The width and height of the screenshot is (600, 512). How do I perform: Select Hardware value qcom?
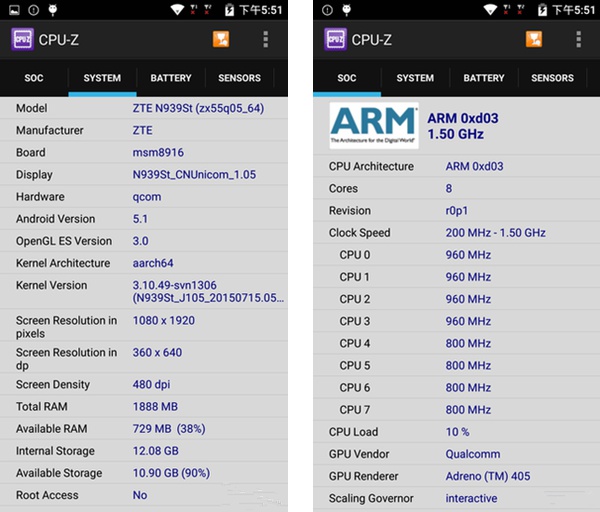tap(147, 197)
